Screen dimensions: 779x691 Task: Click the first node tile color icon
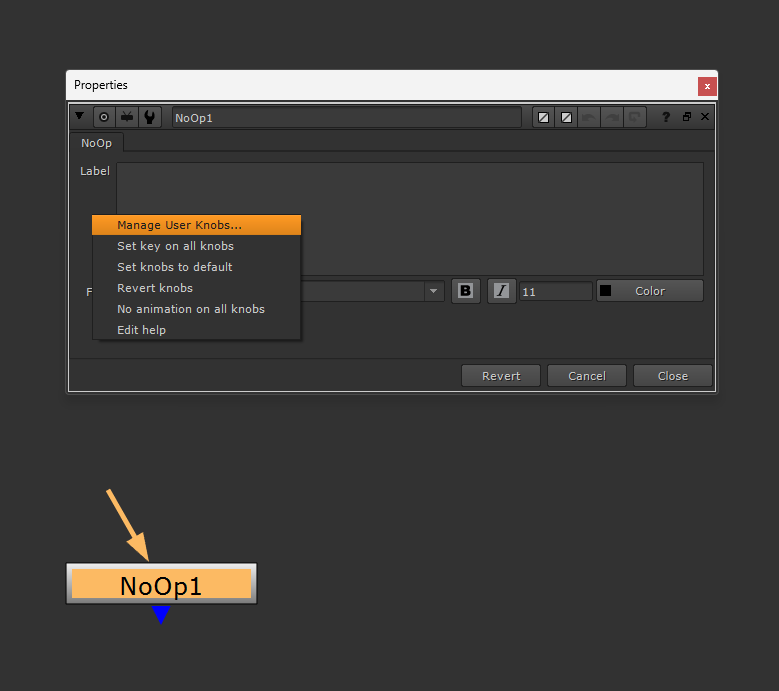544,118
